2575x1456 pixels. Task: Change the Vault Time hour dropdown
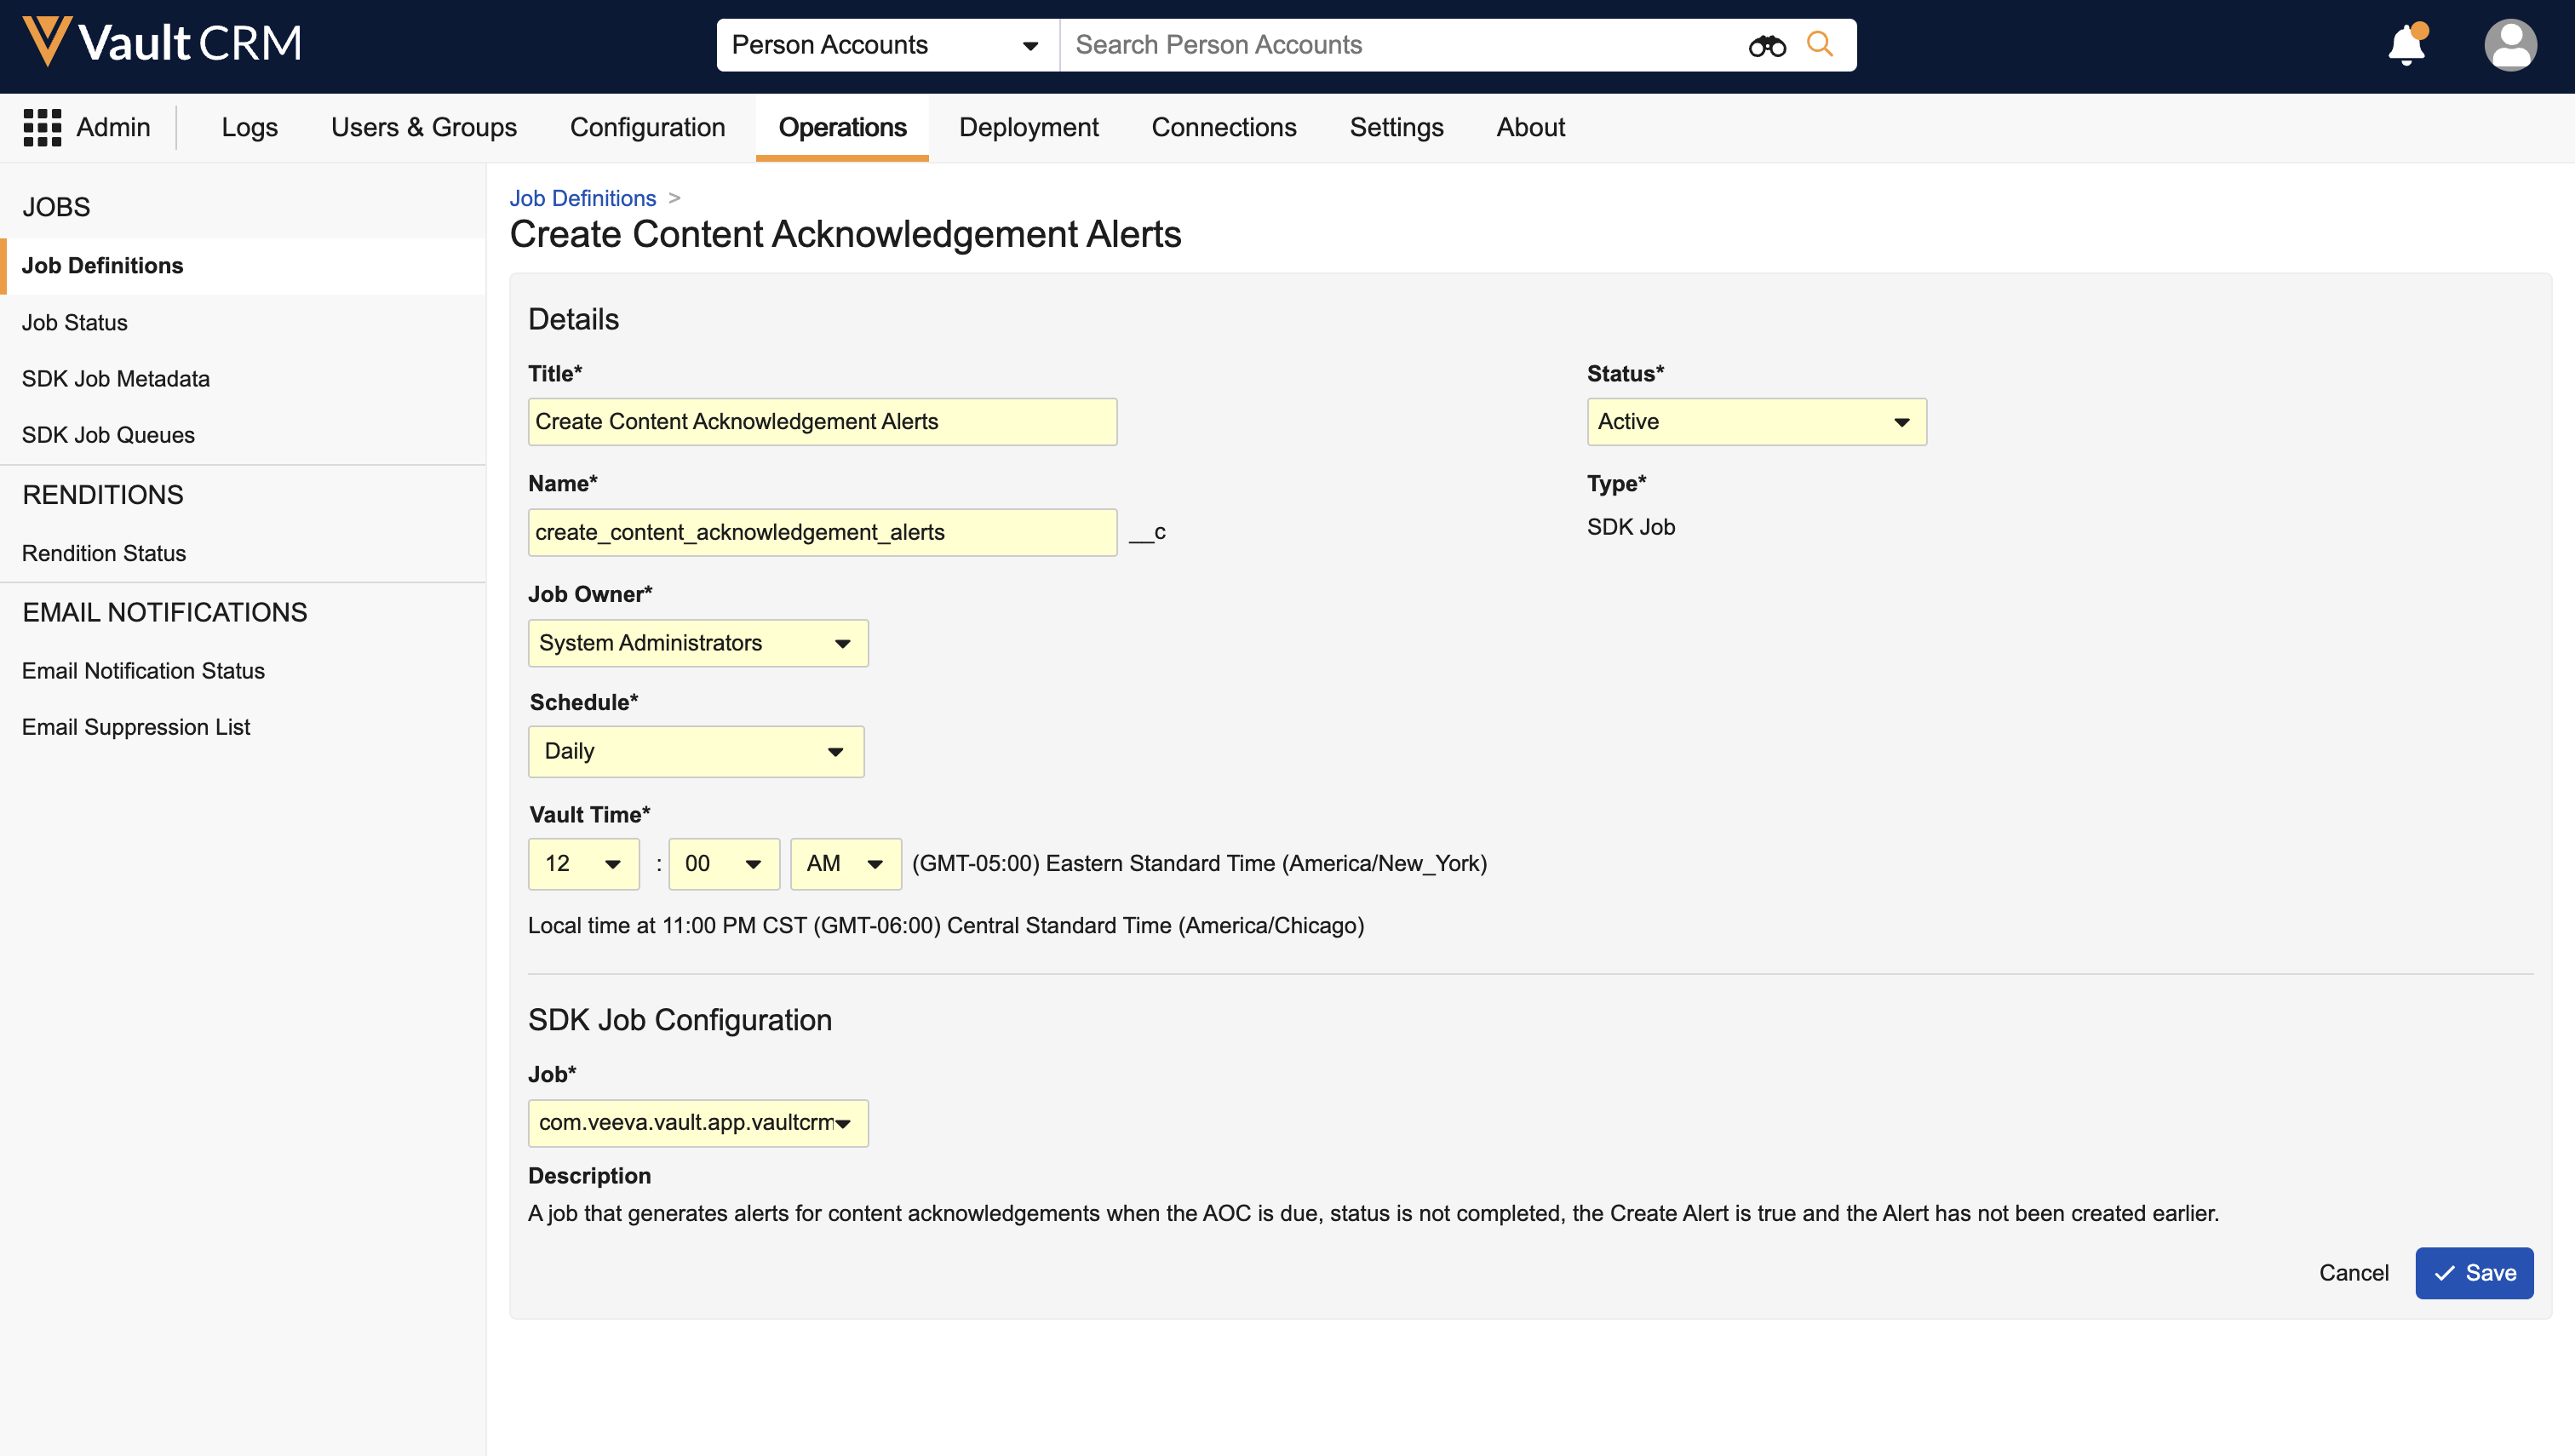tap(583, 863)
